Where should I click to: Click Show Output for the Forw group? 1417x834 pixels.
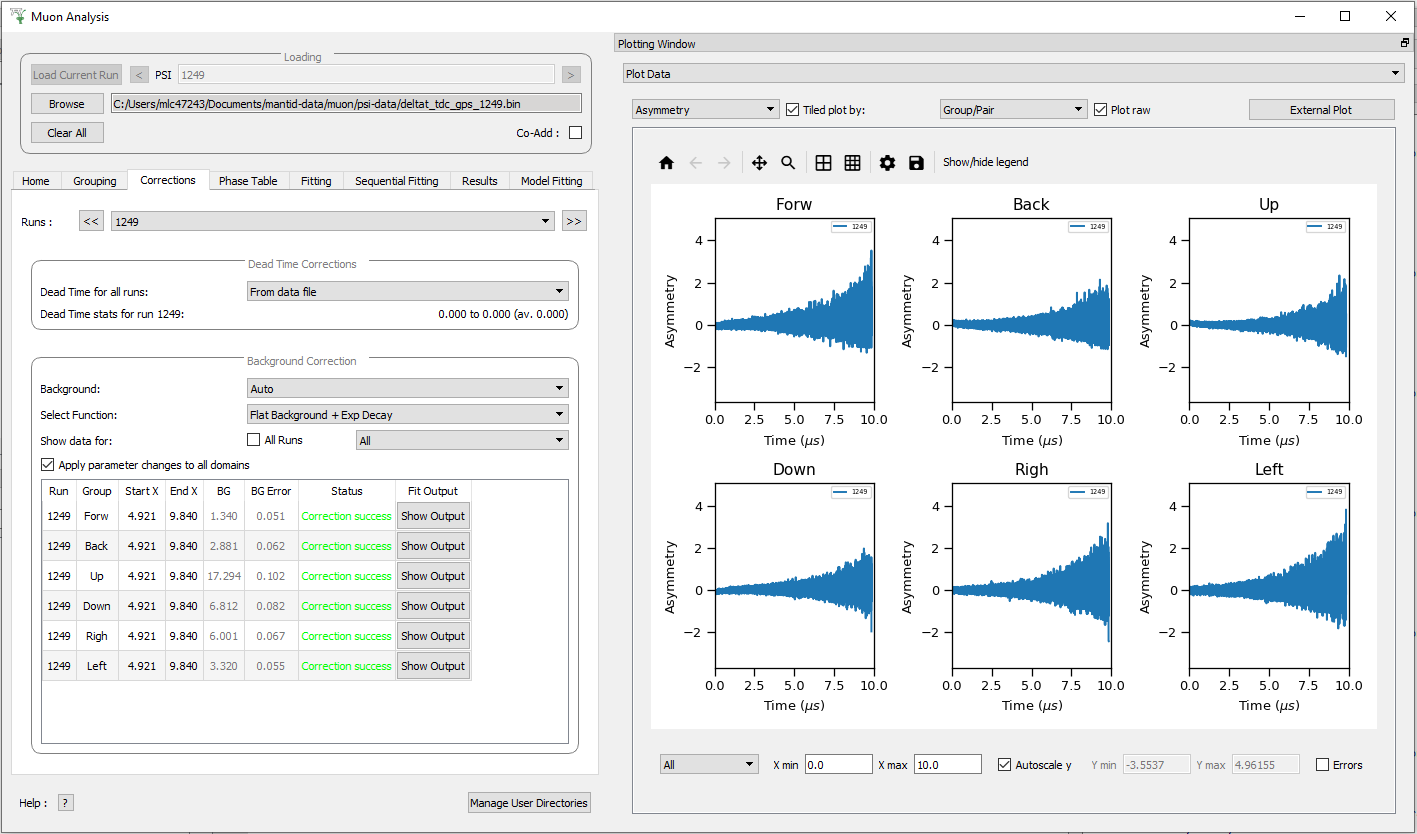433,516
